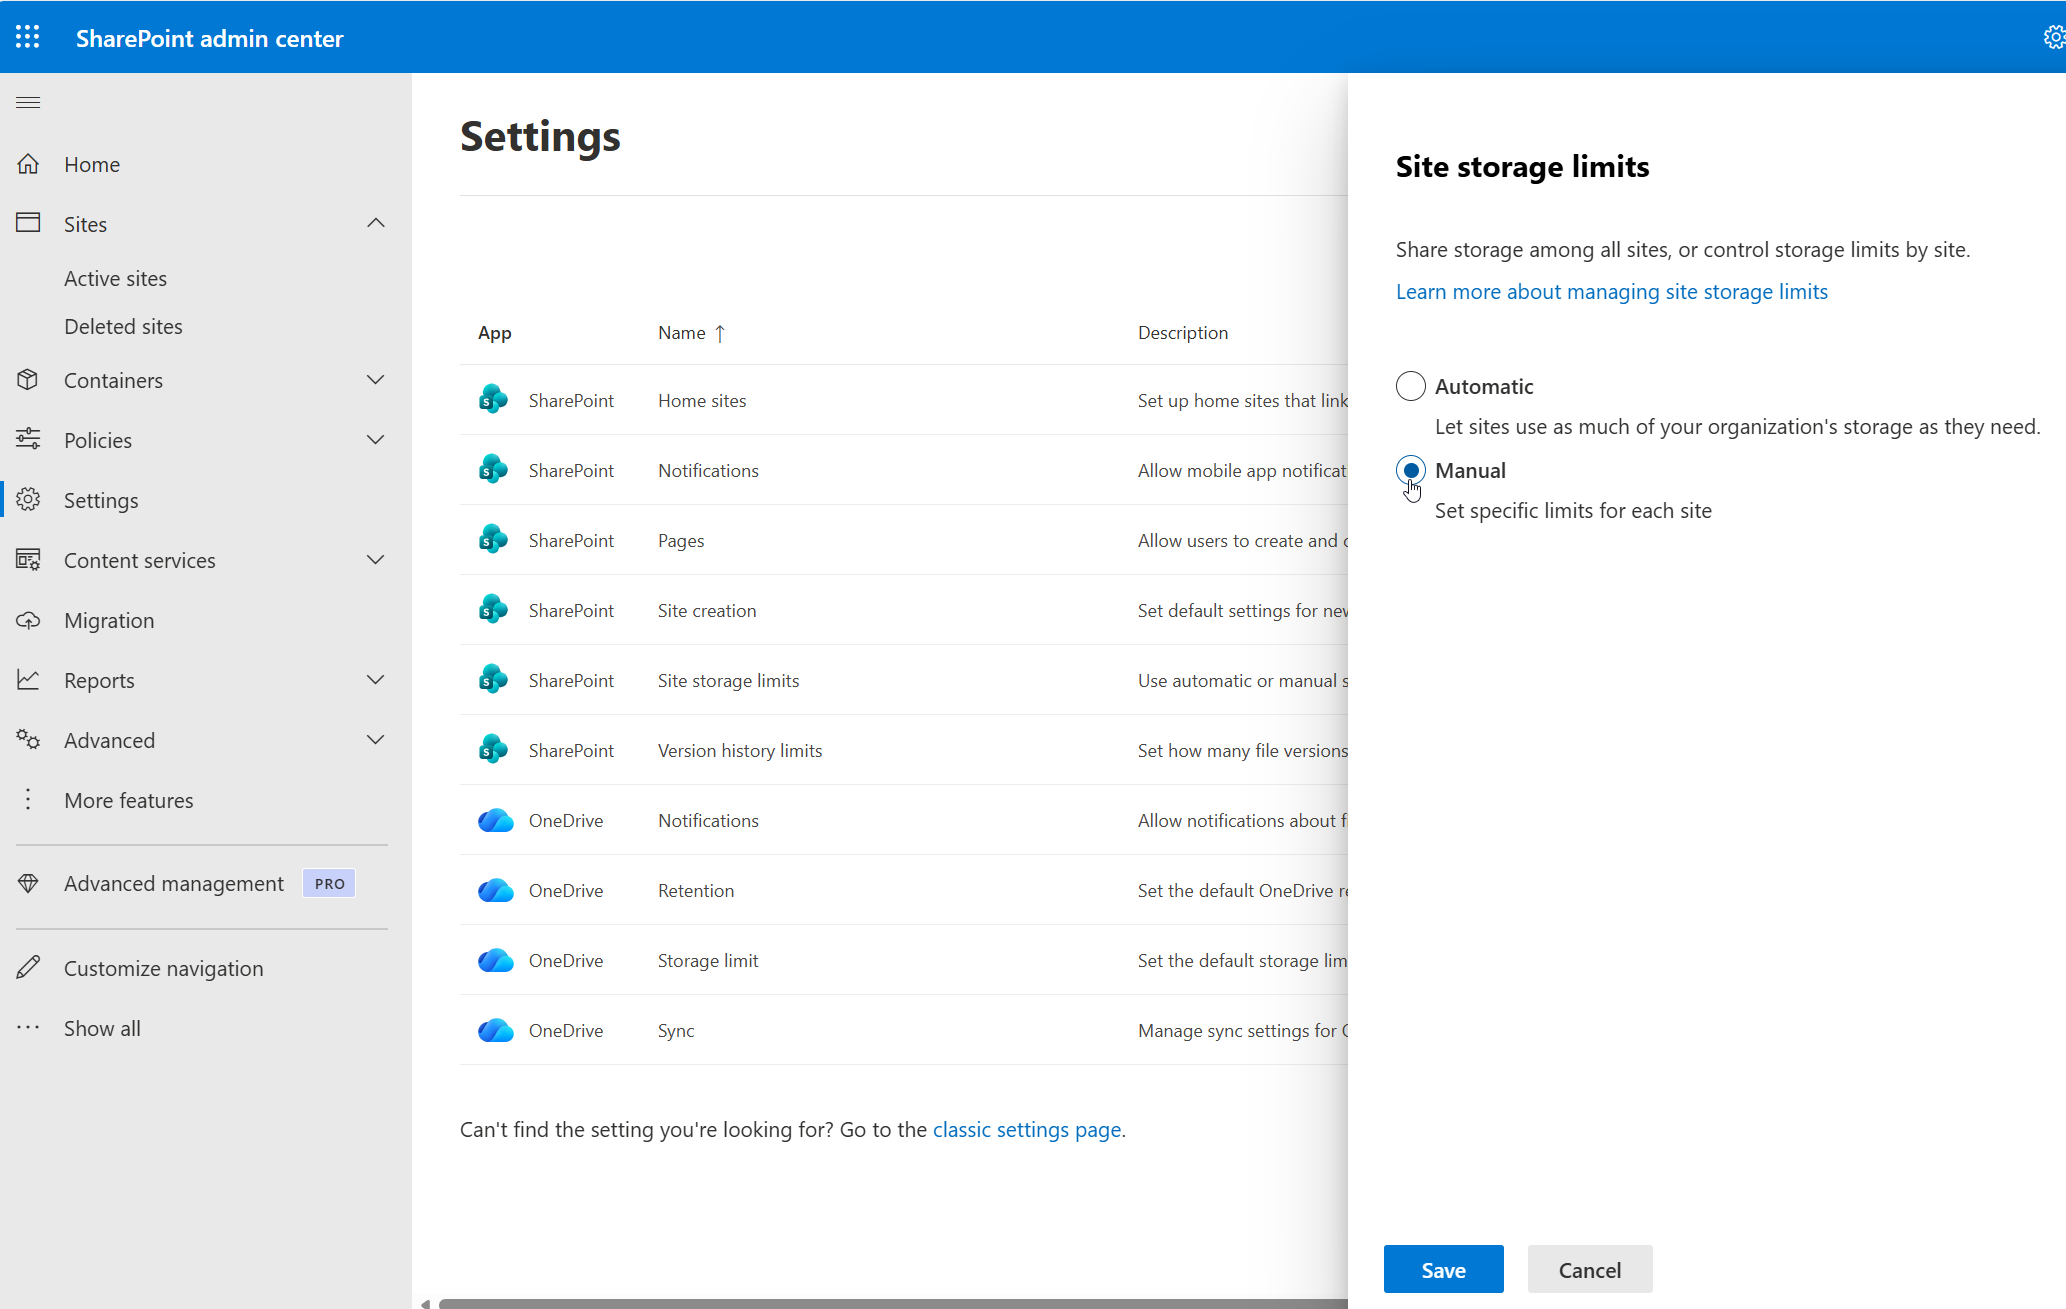Select the Automatic radio button

coord(1411,386)
